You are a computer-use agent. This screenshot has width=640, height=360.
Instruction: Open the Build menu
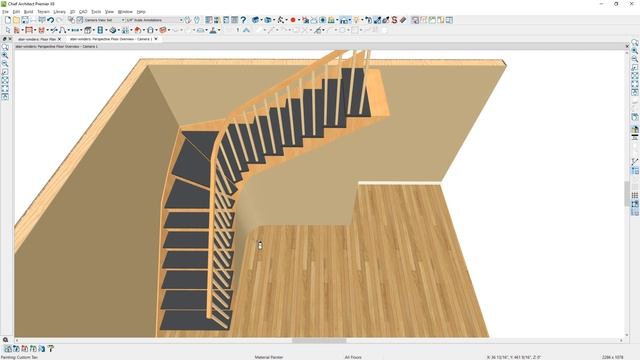29,12
